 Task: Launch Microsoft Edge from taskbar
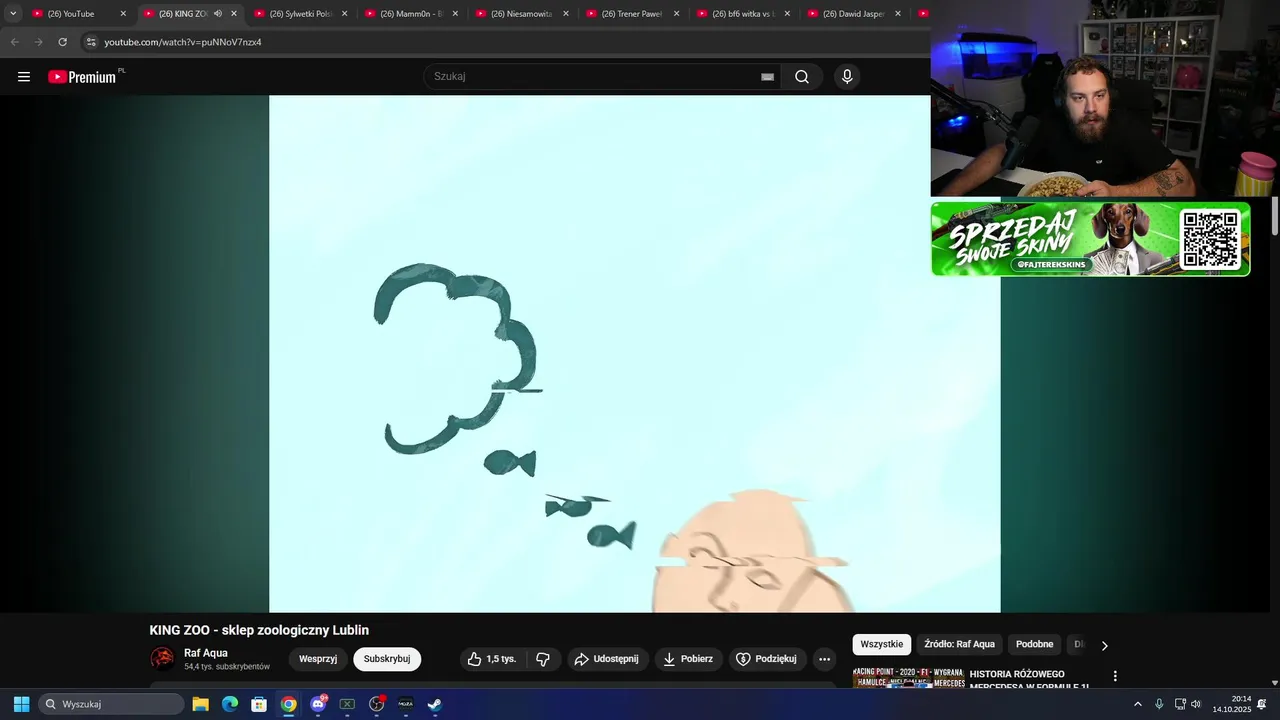(230, 704)
